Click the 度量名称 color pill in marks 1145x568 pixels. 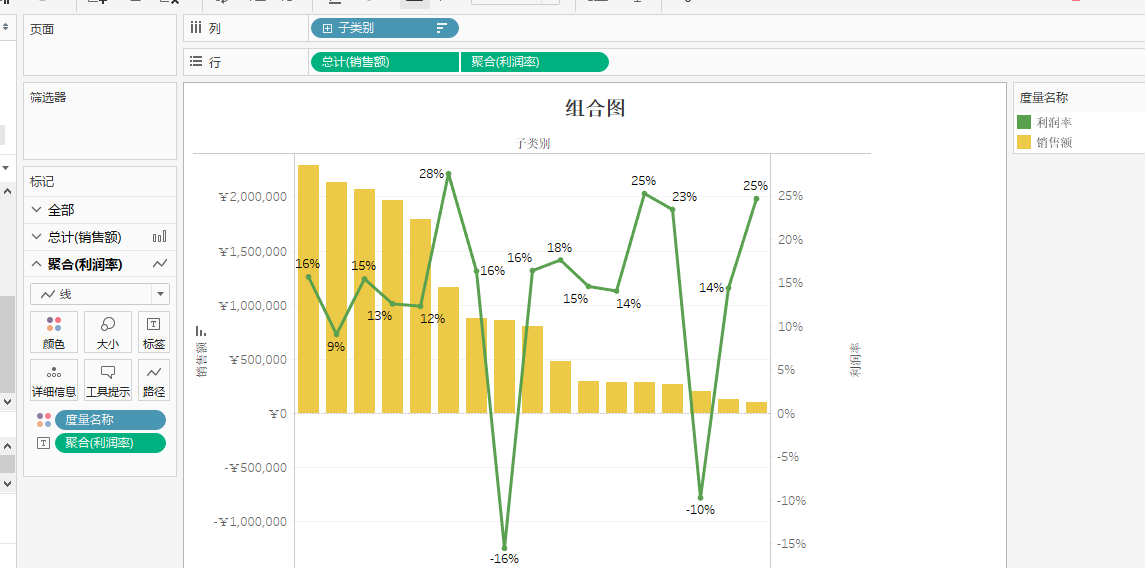pyautogui.click(x=110, y=420)
